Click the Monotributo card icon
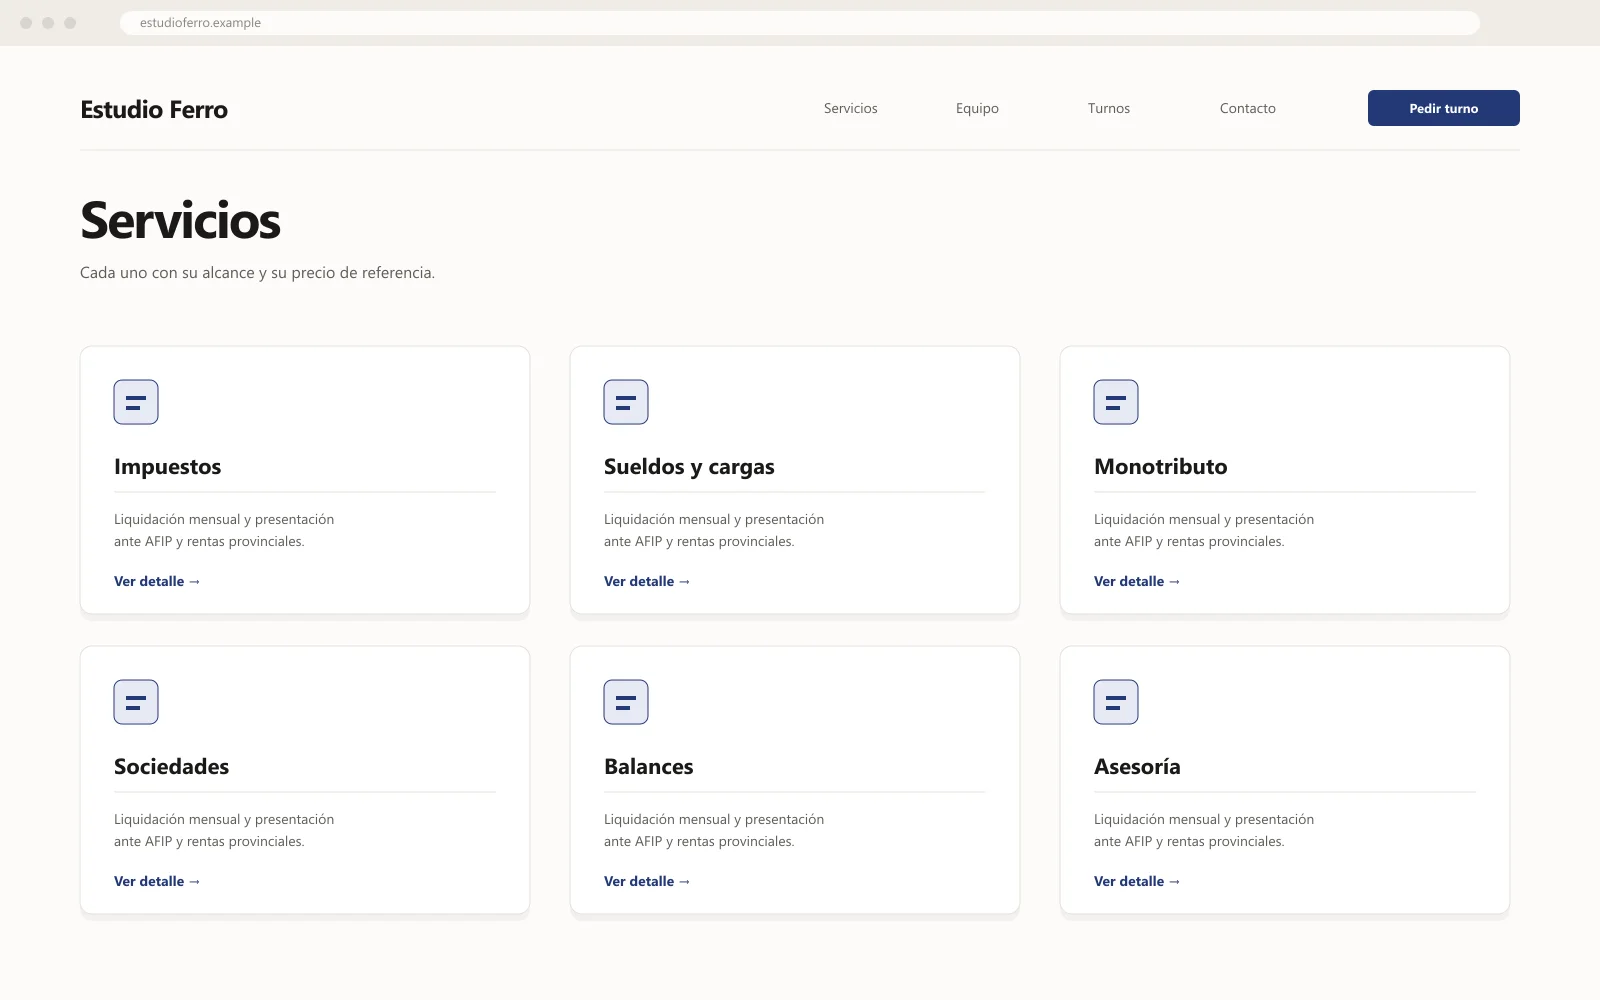 click(x=1116, y=402)
